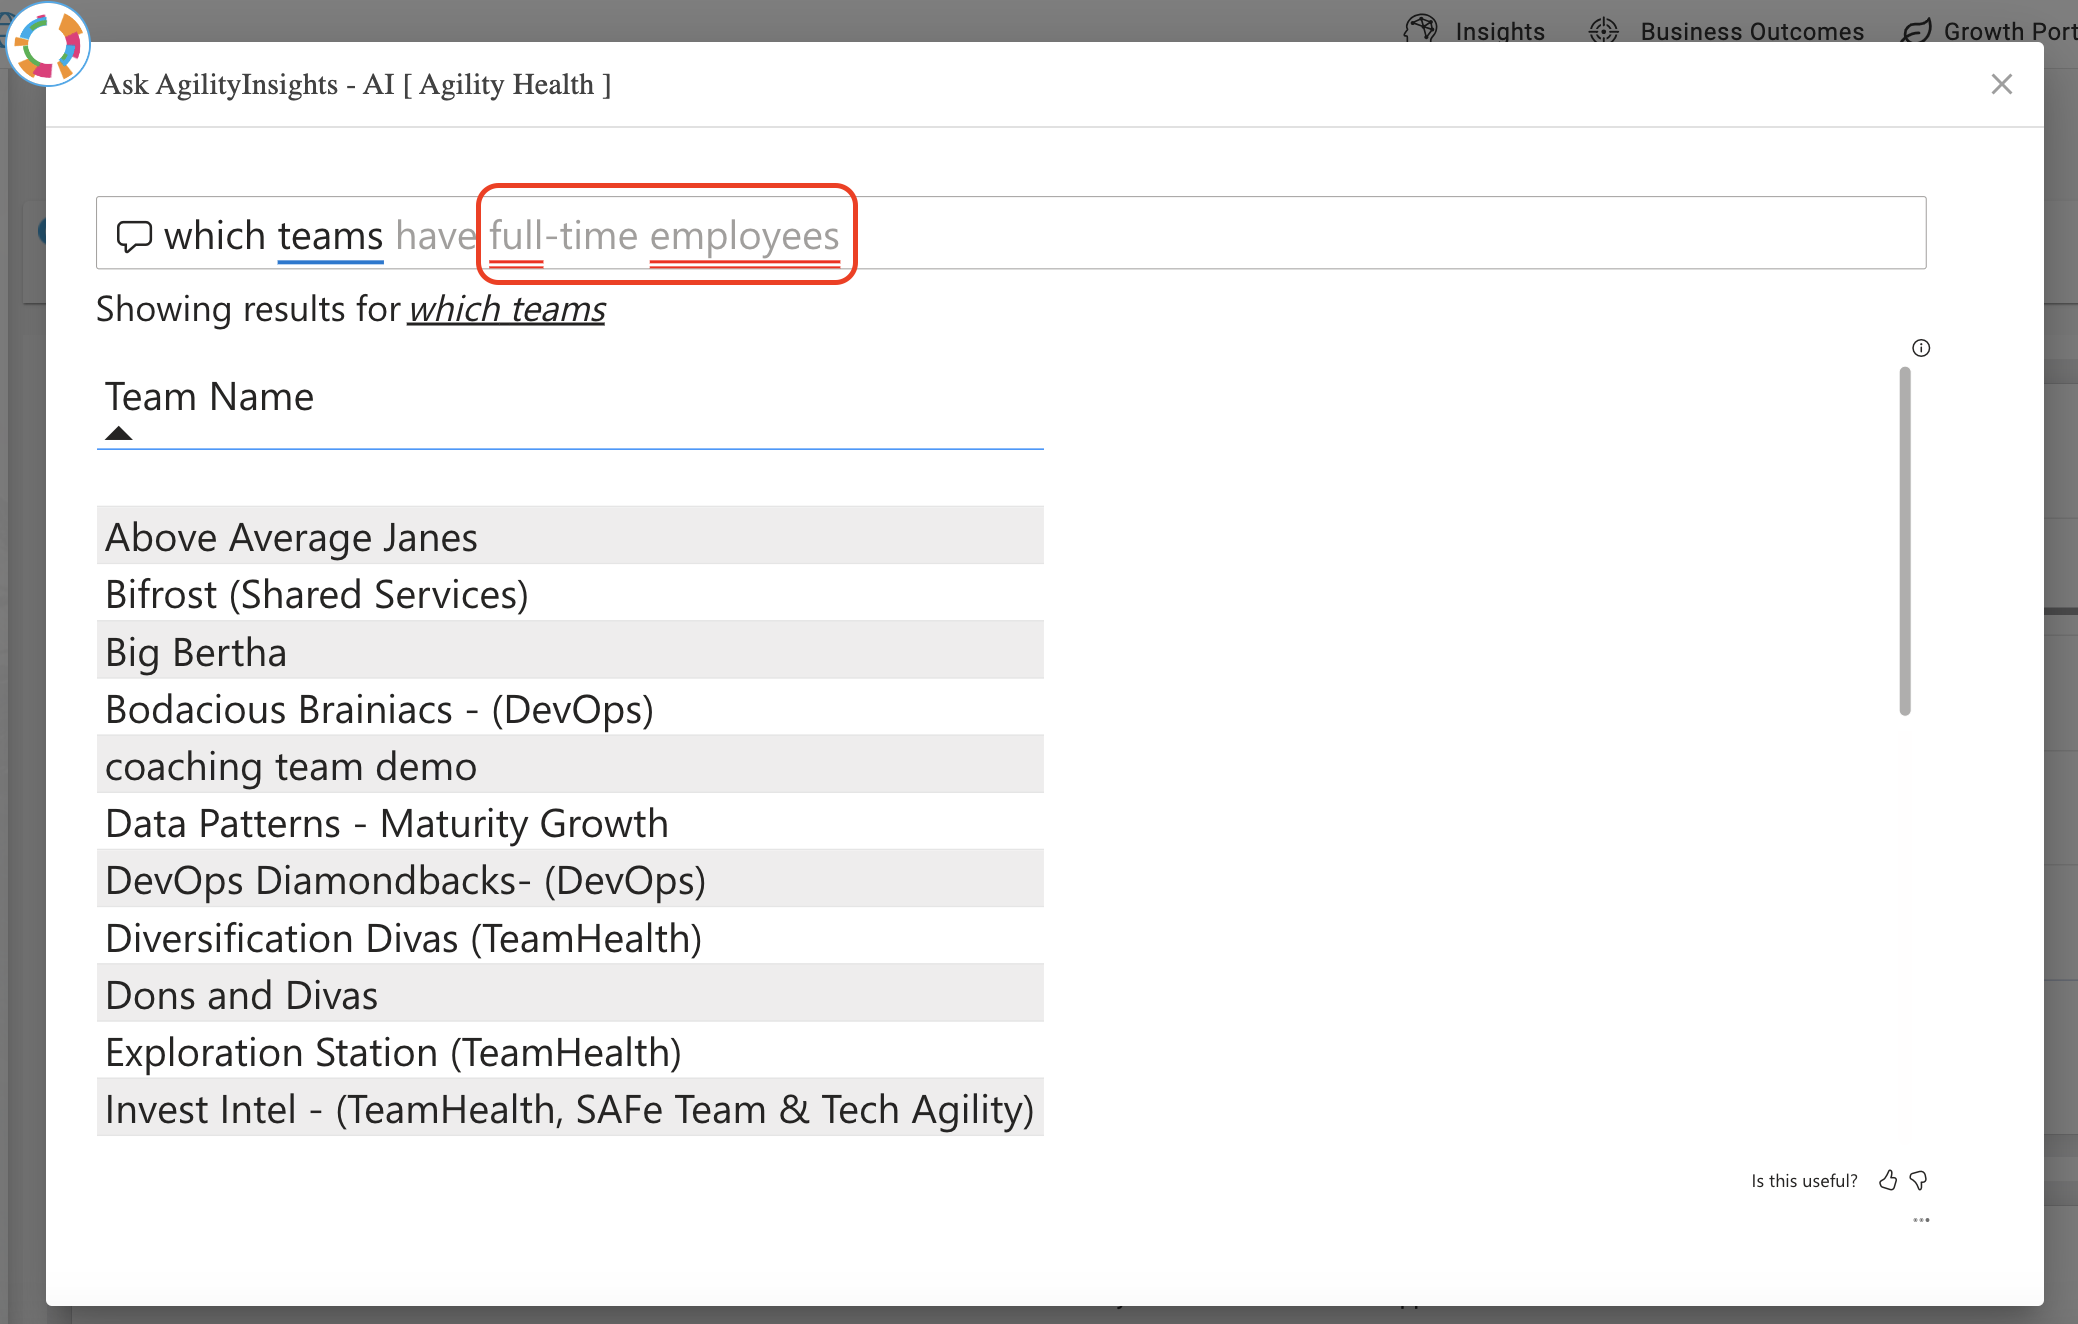Click the speech bubble icon in question box
The height and width of the screenshot is (1324, 2078).
(x=134, y=236)
